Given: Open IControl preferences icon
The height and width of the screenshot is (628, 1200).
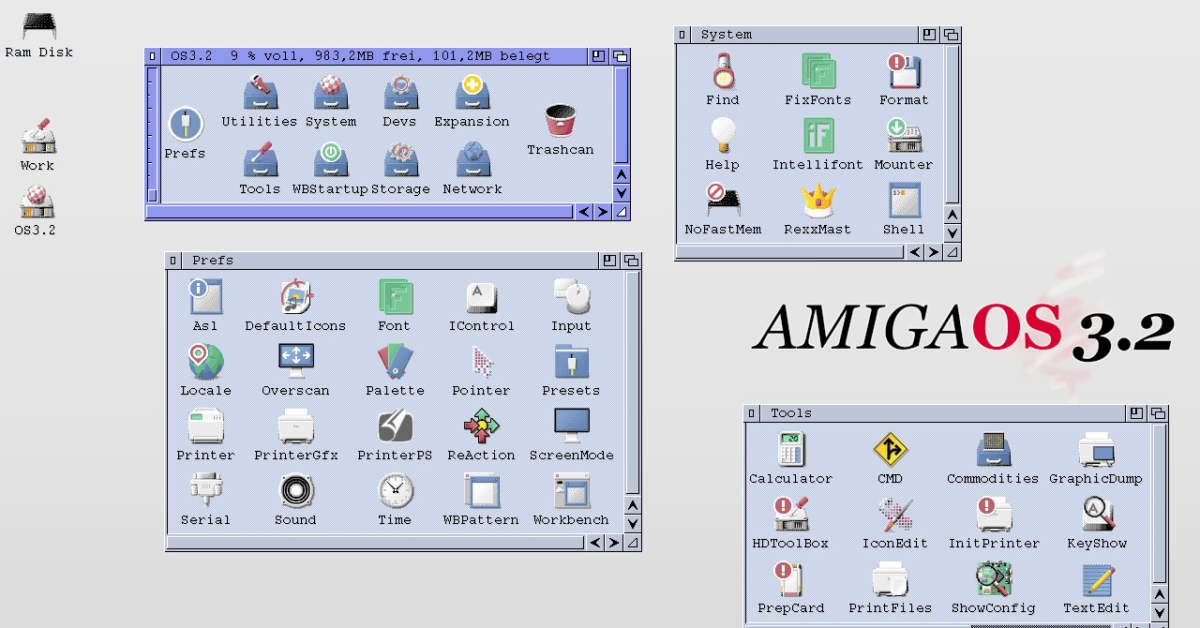Looking at the screenshot, I should click(482, 297).
